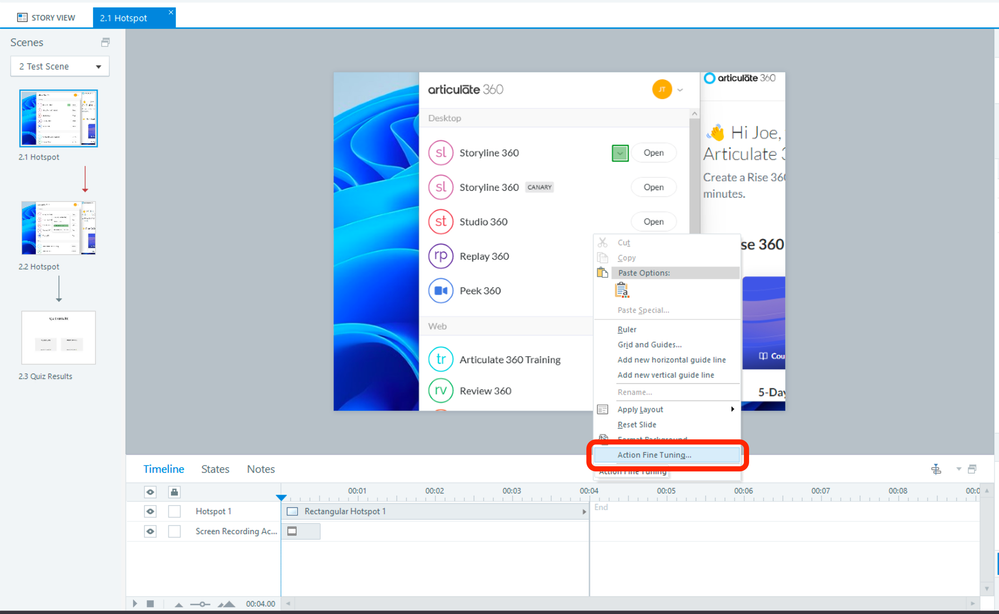
Task: Select the Timeline tab
Action: (164, 469)
